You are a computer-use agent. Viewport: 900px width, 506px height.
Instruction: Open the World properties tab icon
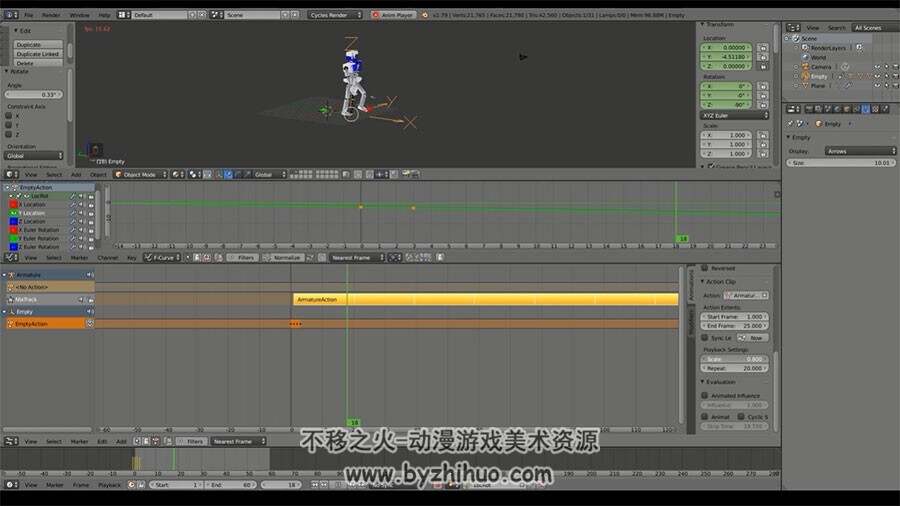click(x=838, y=108)
